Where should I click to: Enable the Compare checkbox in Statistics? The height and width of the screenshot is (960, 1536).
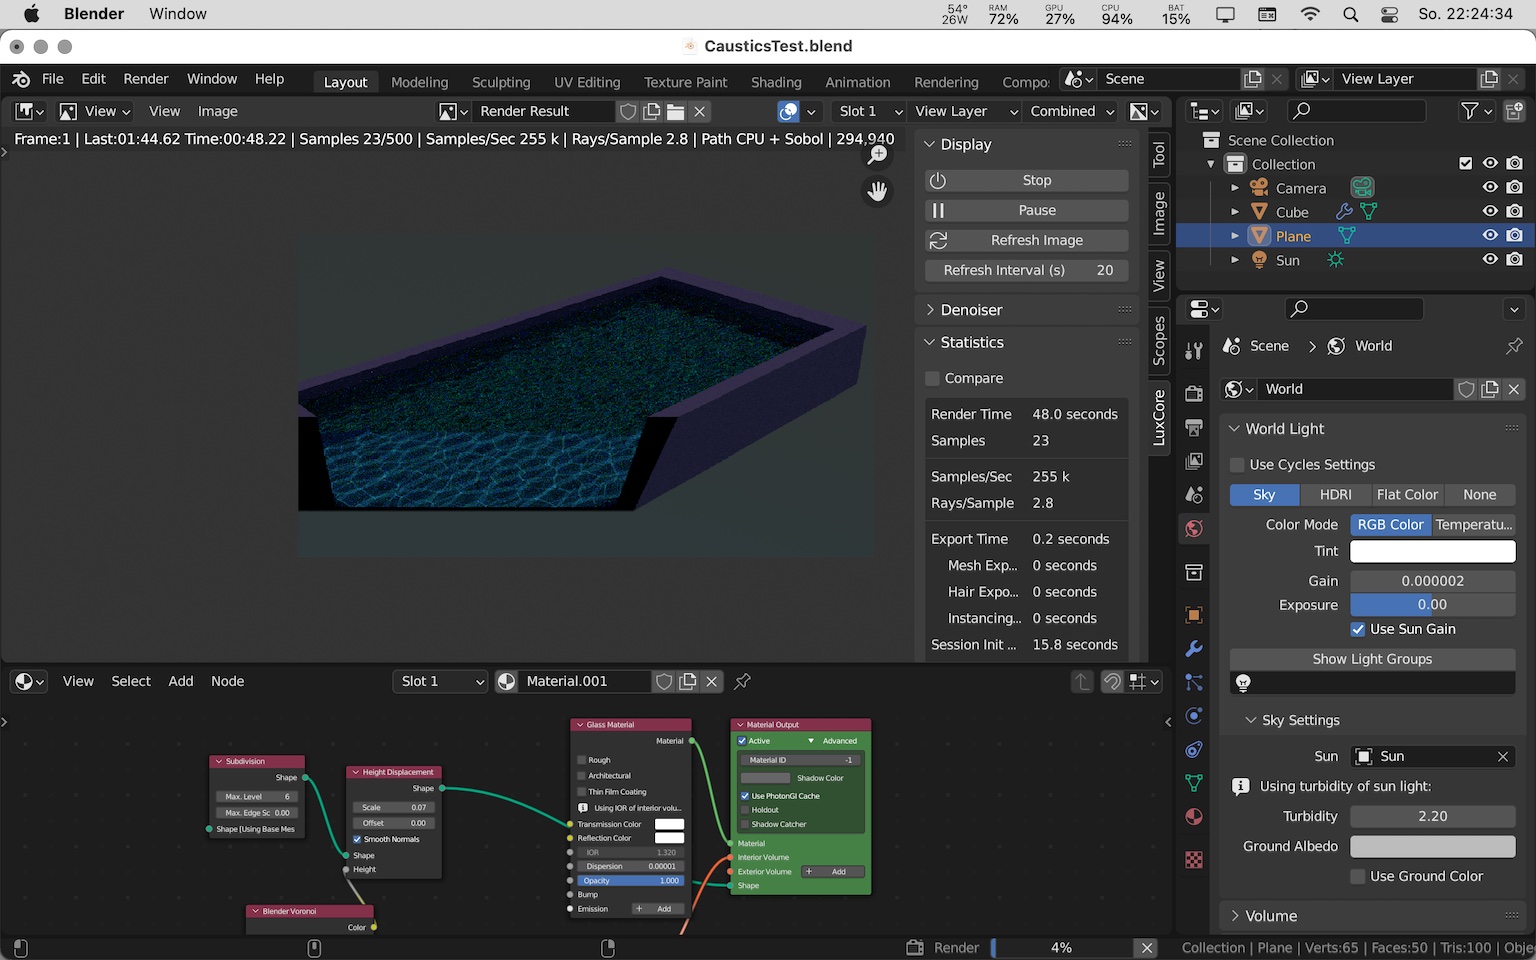[932, 378]
